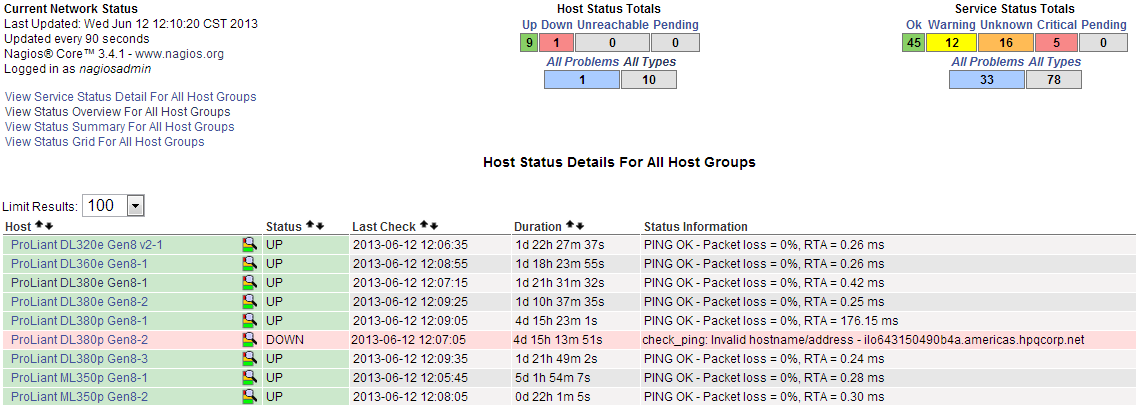Open host link ProLiant ML350p Gen8-2

coord(80,396)
